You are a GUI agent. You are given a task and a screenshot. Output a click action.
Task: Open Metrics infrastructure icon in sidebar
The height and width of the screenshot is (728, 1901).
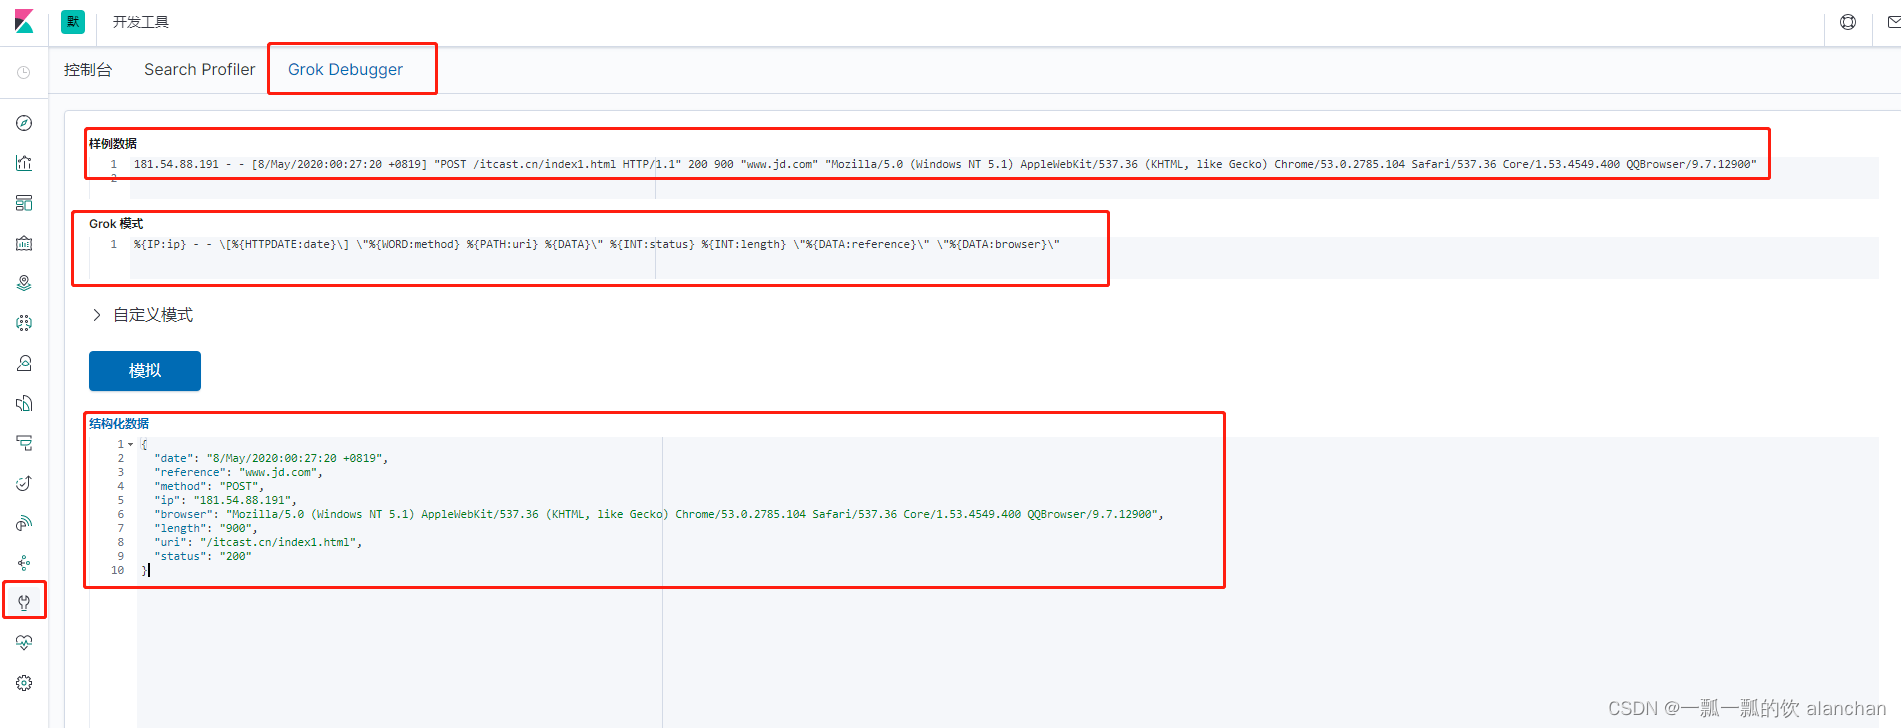(24, 363)
